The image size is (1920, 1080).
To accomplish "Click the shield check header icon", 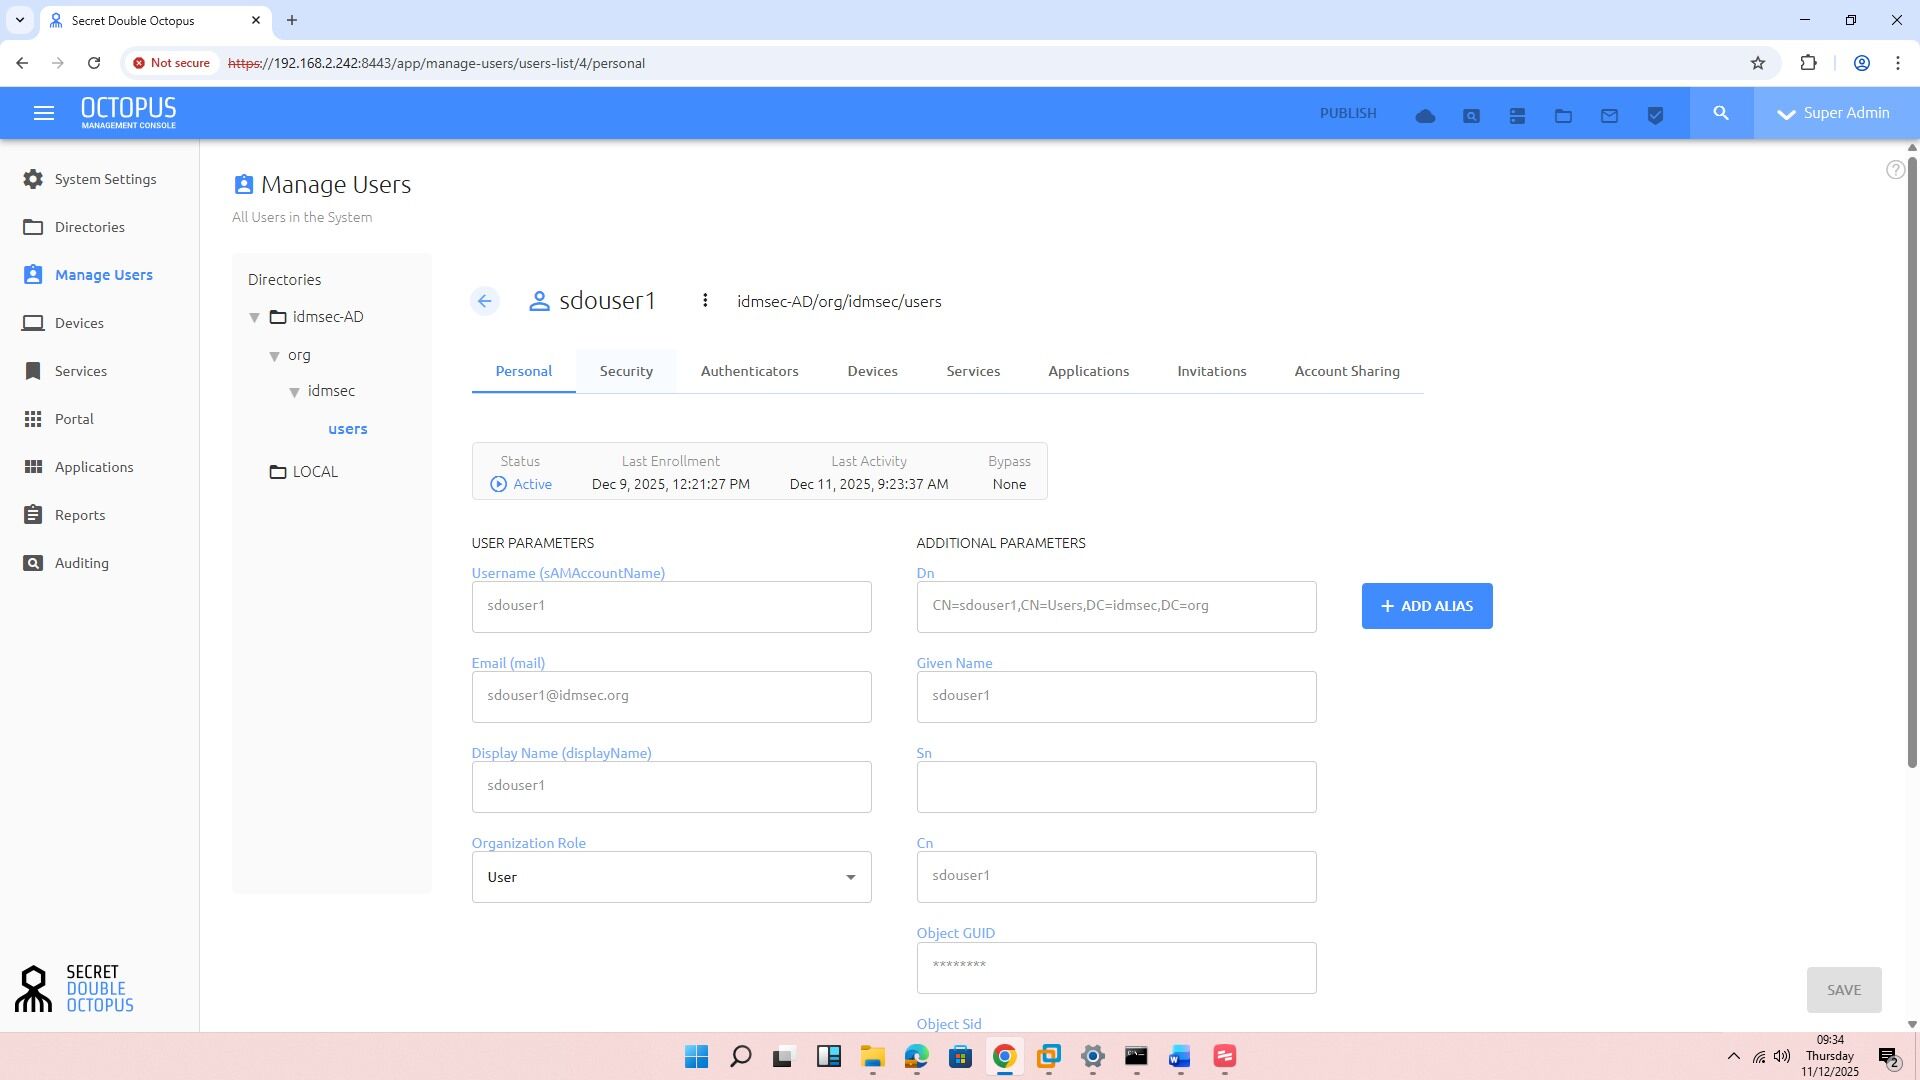I will [1655, 116].
